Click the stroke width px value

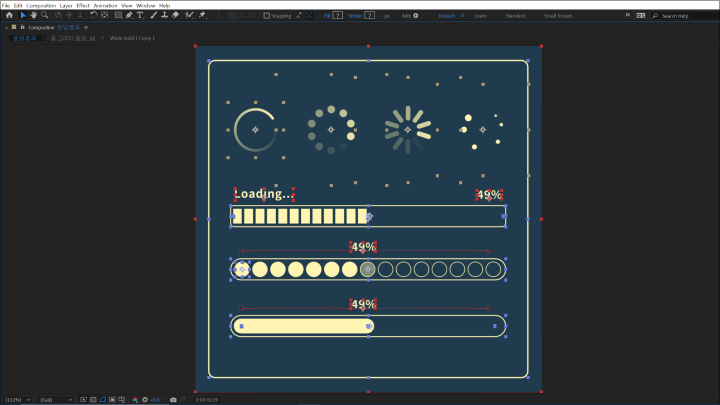pyautogui.click(x=385, y=16)
